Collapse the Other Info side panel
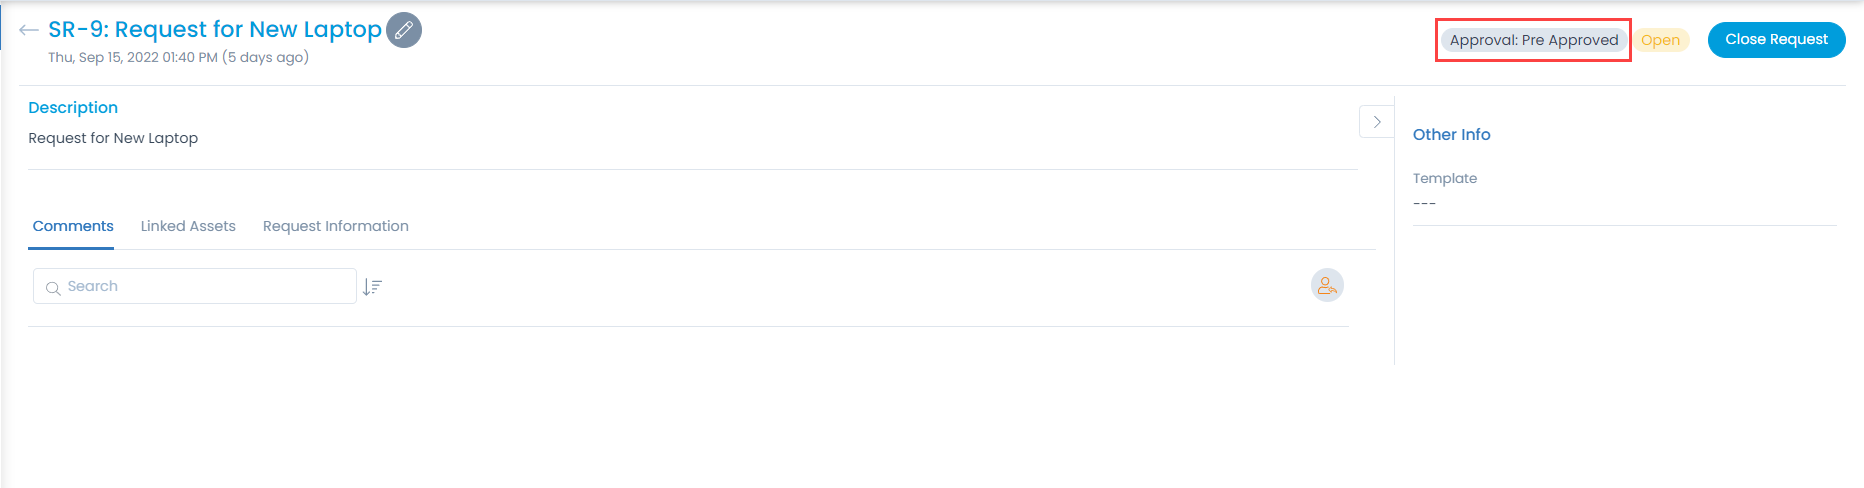This screenshot has height=488, width=1864. 1377,122
